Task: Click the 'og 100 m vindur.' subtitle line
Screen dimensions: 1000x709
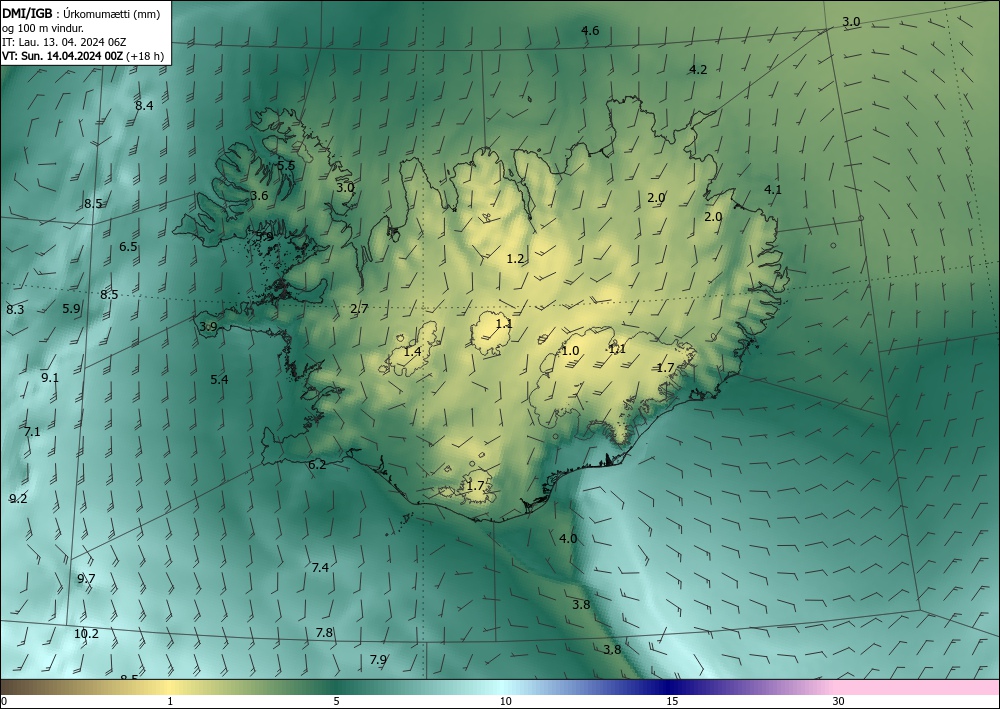Action: [43, 28]
